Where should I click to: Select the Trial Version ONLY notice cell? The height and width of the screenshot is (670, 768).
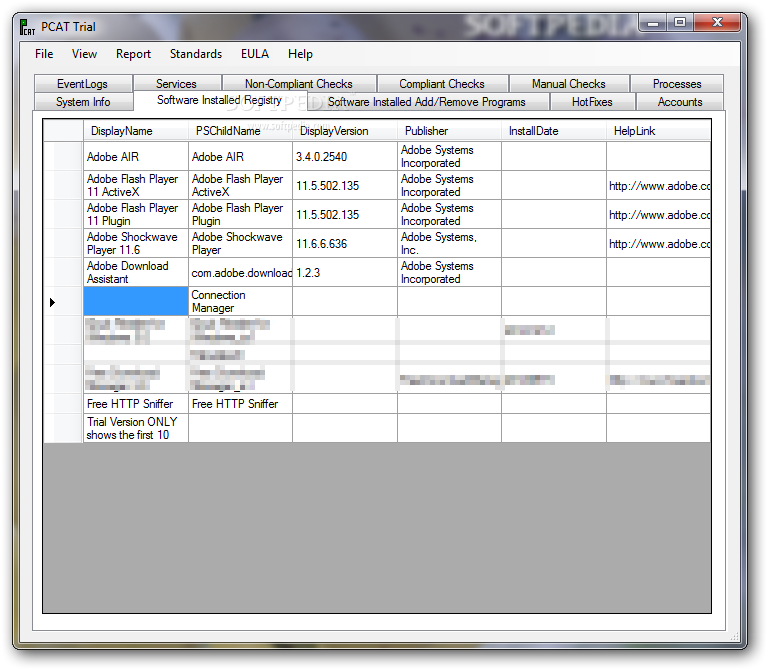(136, 428)
